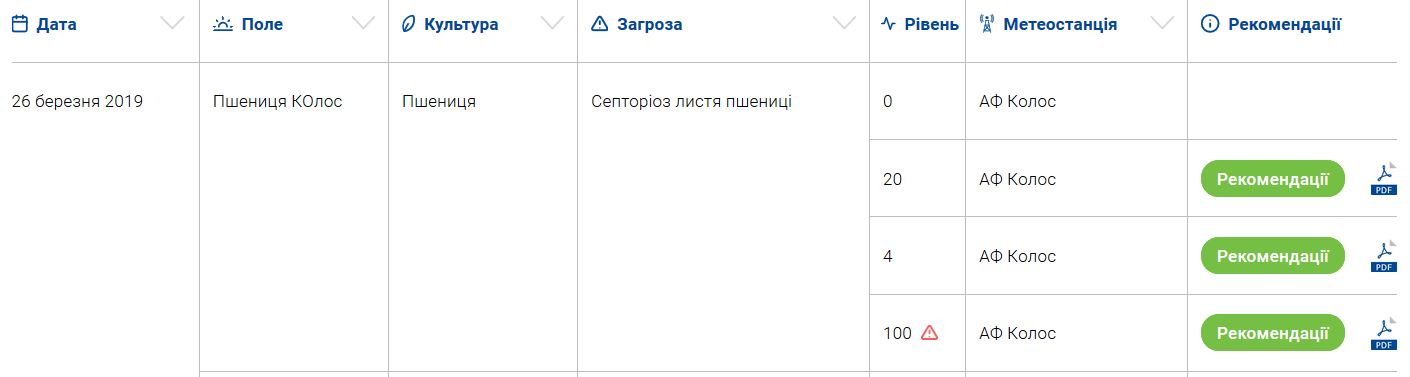Open the PDF file for level 4 row
This screenshot has height=377, width=1410.
point(1384,256)
